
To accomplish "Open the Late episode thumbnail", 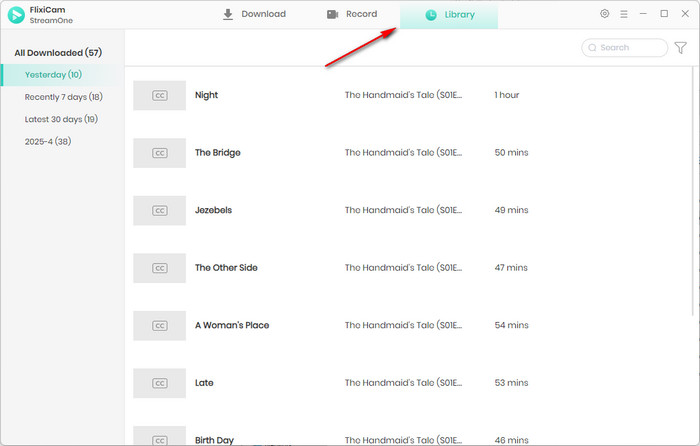I will (x=159, y=383).
